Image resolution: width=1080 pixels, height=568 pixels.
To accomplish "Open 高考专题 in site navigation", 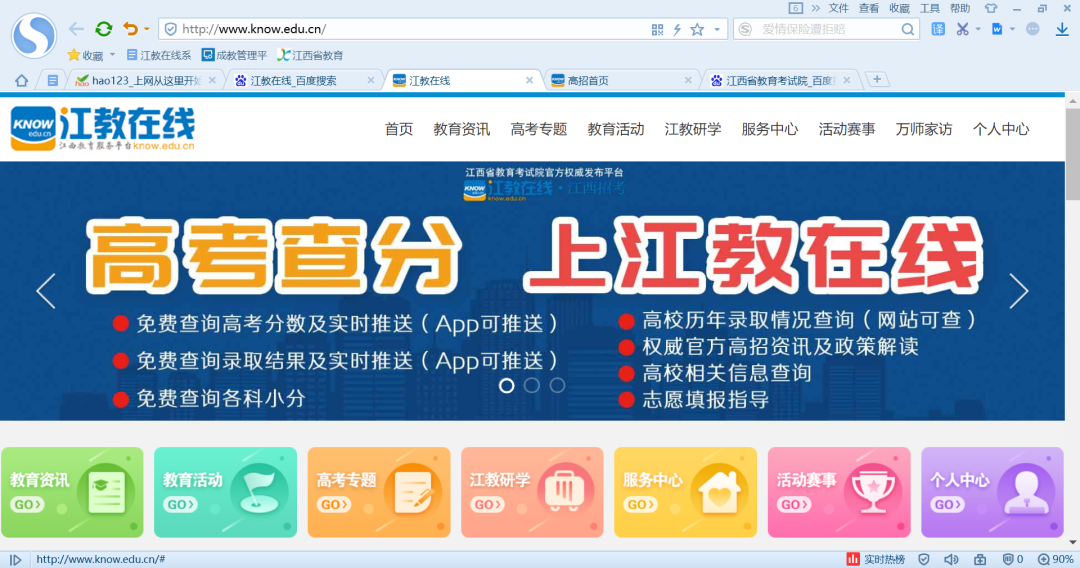I will tap(539, 129).
